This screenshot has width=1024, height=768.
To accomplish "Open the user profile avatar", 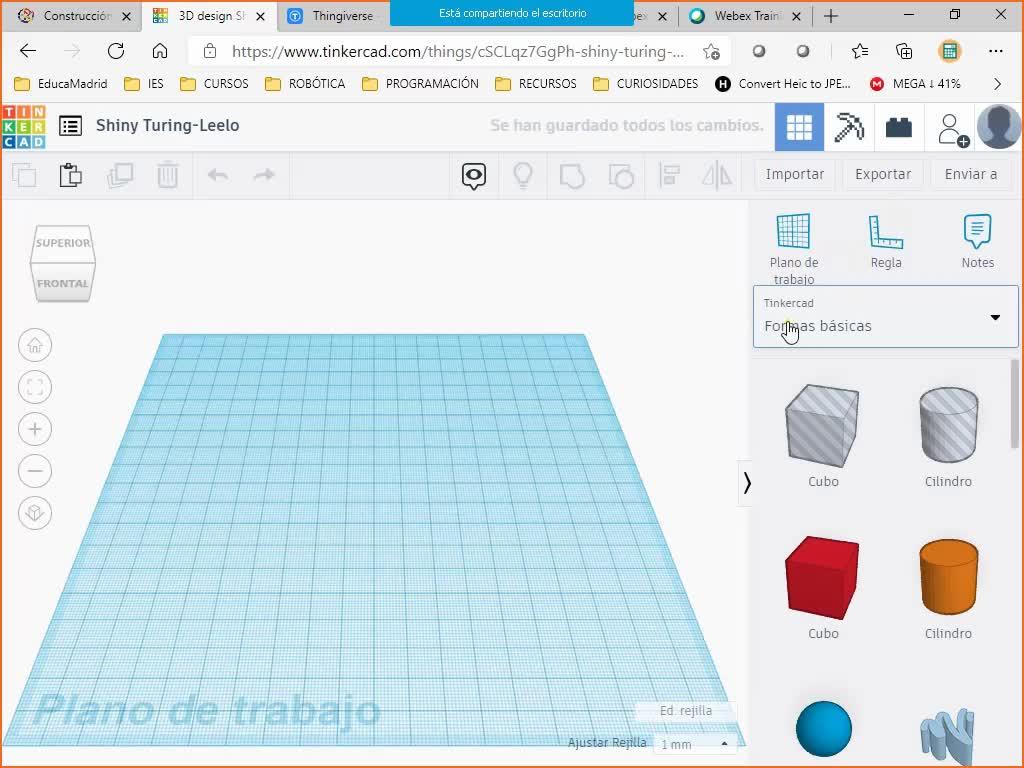I will pos(999,127).
